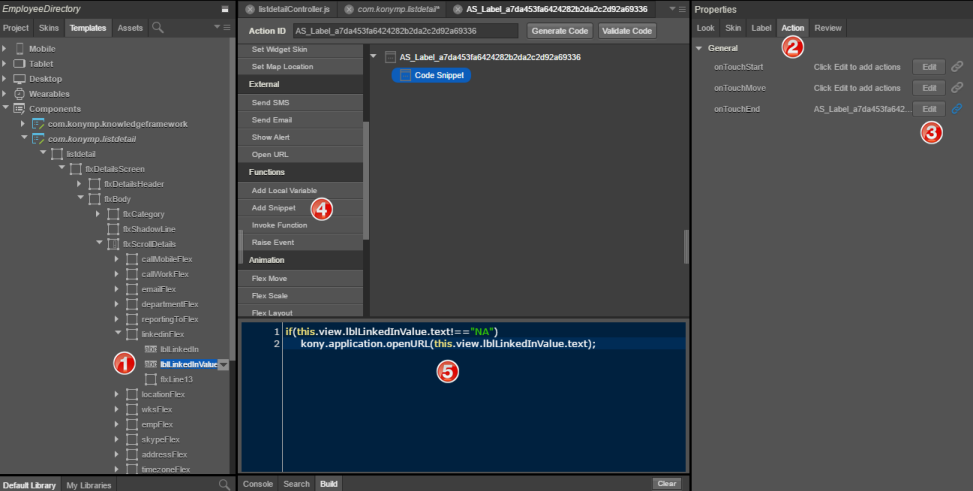973x491 pixels.
Task: Click the Generate Code button
Action: (x=560, y=30)
